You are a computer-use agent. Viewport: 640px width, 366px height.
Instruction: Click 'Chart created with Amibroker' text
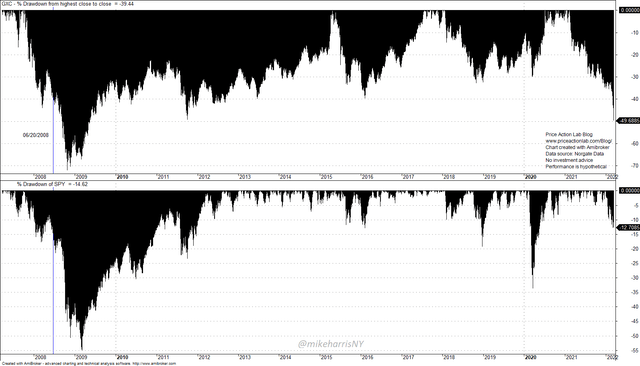click(577, 147)
